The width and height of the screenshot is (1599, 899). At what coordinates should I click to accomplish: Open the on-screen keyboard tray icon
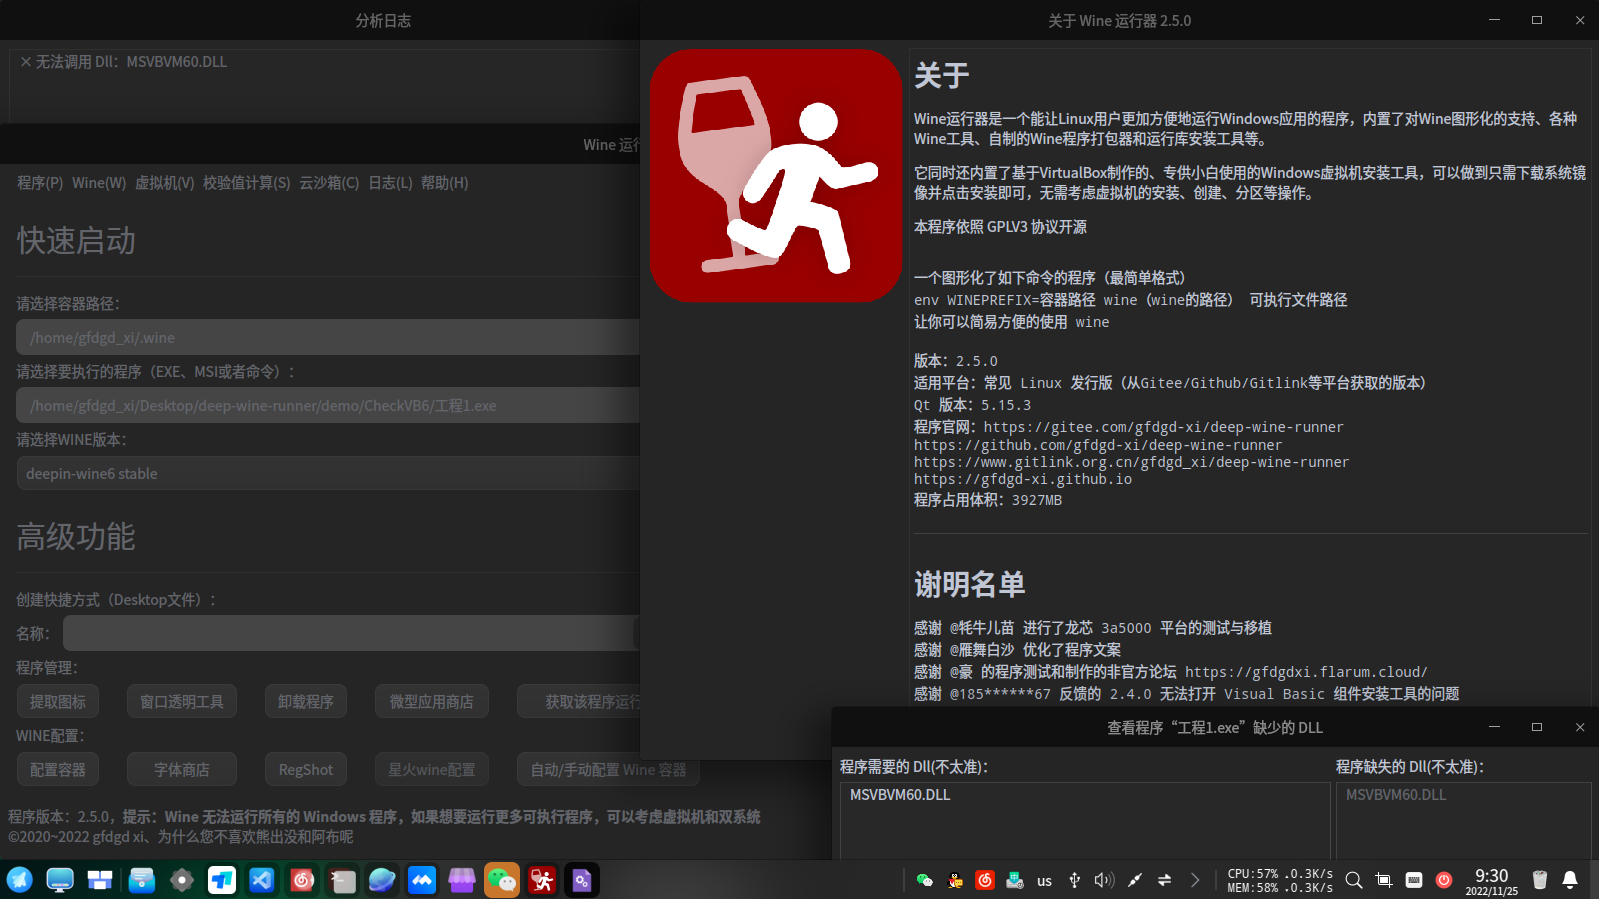click(1414, 880)
